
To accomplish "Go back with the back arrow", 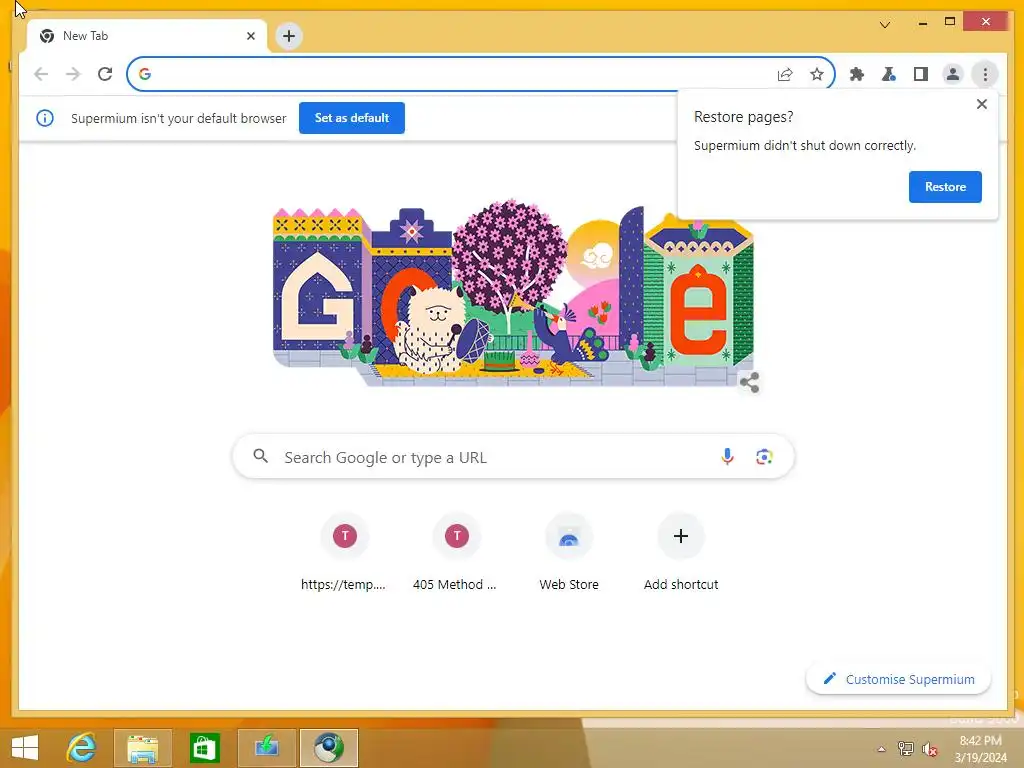I will coord(41,74).
